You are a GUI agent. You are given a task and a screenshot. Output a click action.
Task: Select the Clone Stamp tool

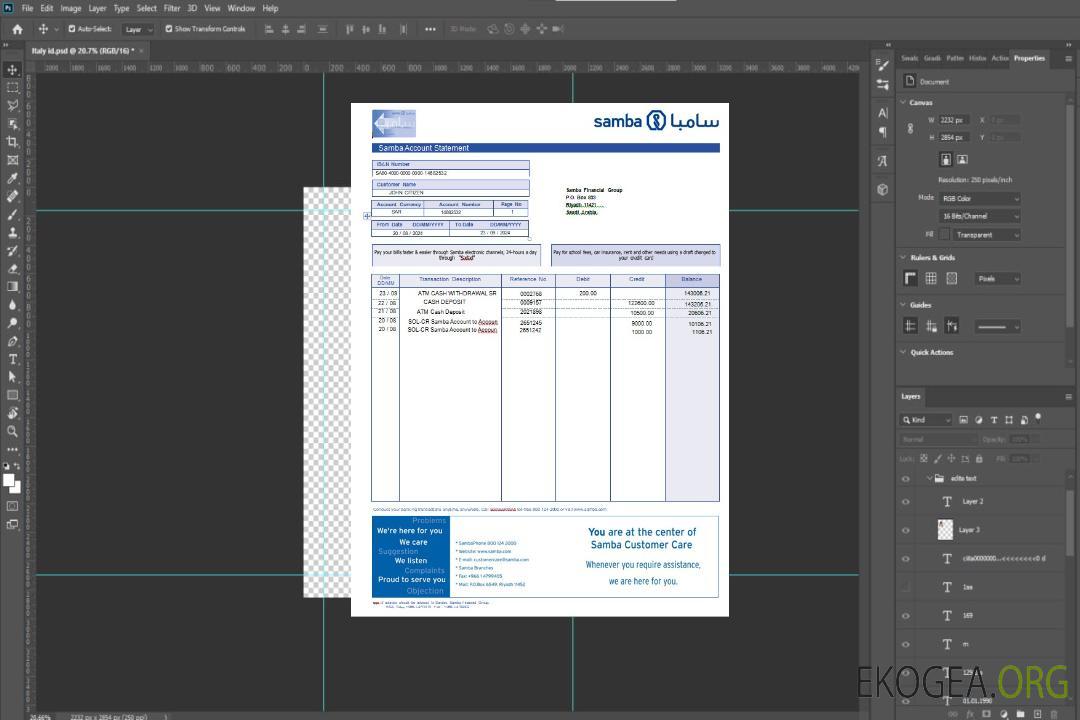point(12,233)
